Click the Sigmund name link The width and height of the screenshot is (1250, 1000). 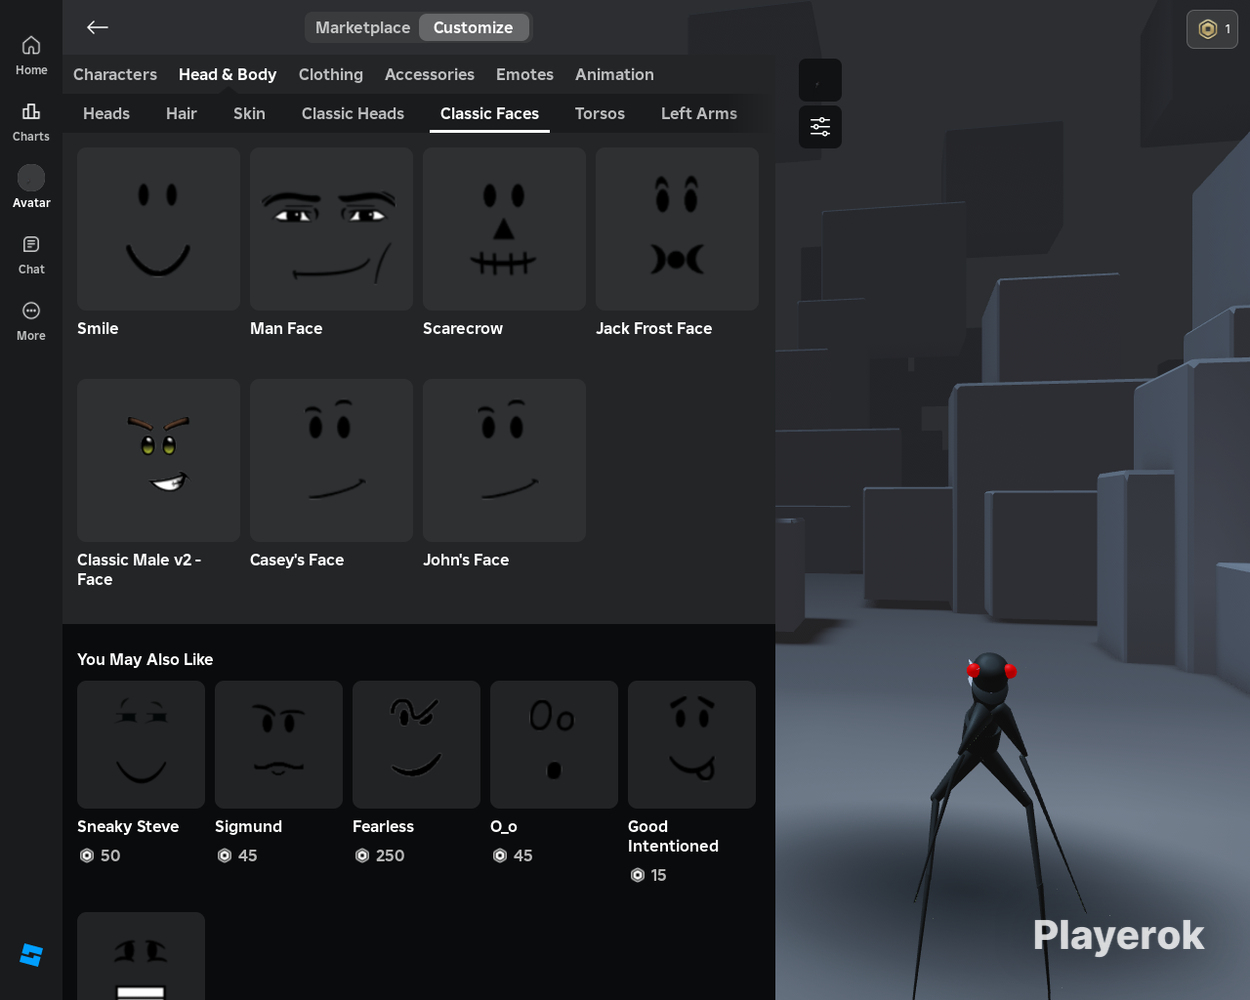tap(248, 826)
